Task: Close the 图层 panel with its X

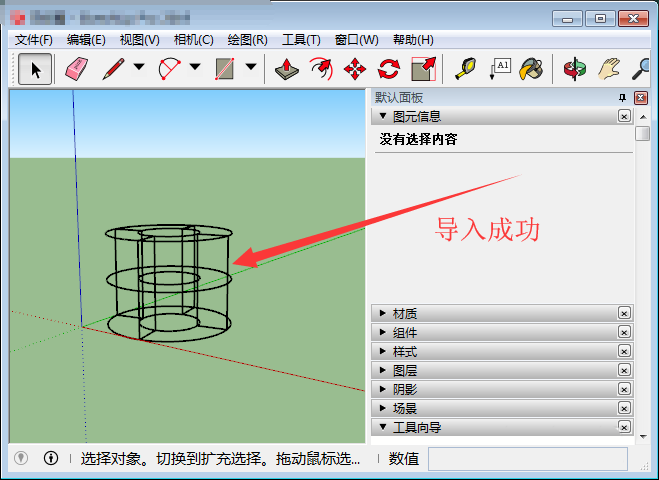Action: tap(624, 370)
